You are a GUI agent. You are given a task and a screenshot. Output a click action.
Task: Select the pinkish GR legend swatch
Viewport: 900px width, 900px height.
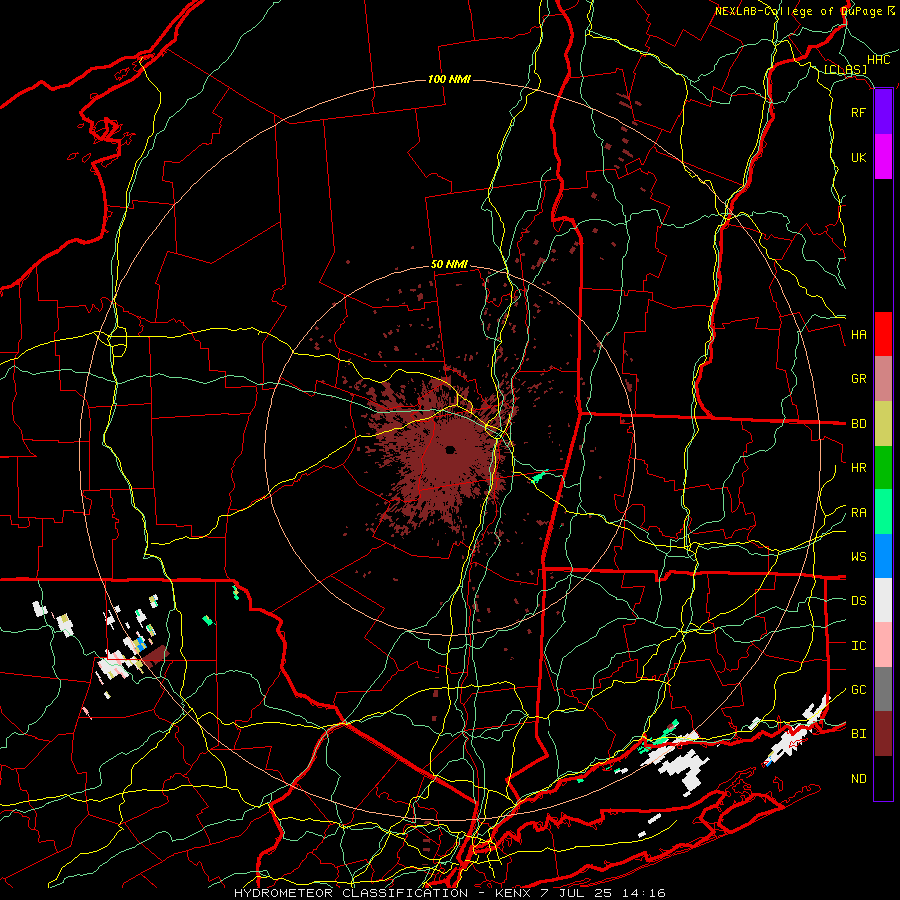tap(883, 379)
